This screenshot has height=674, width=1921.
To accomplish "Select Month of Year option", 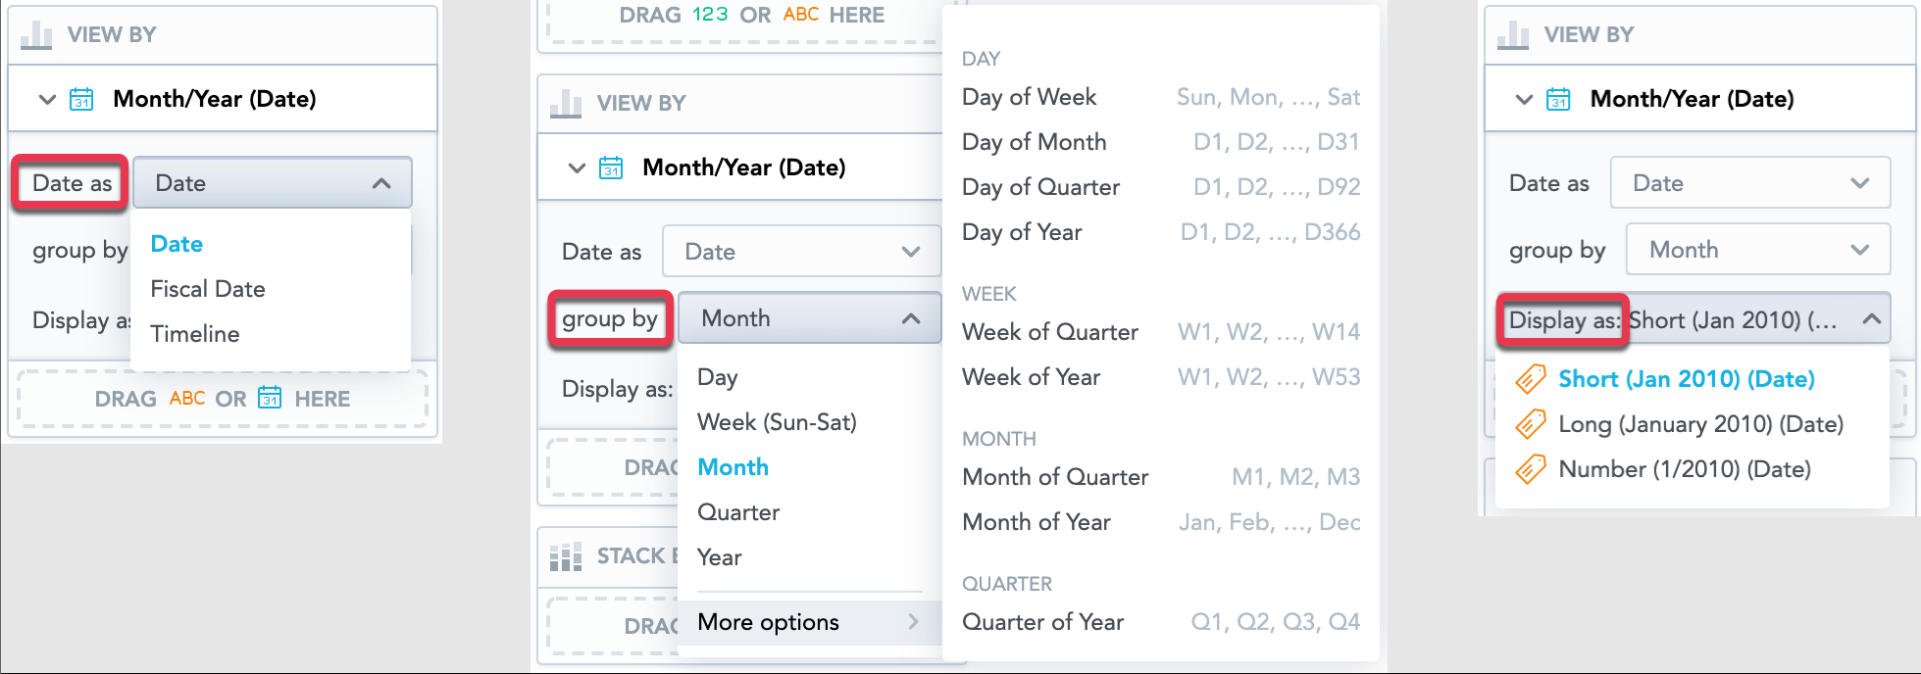I will tap(1036, 522).
